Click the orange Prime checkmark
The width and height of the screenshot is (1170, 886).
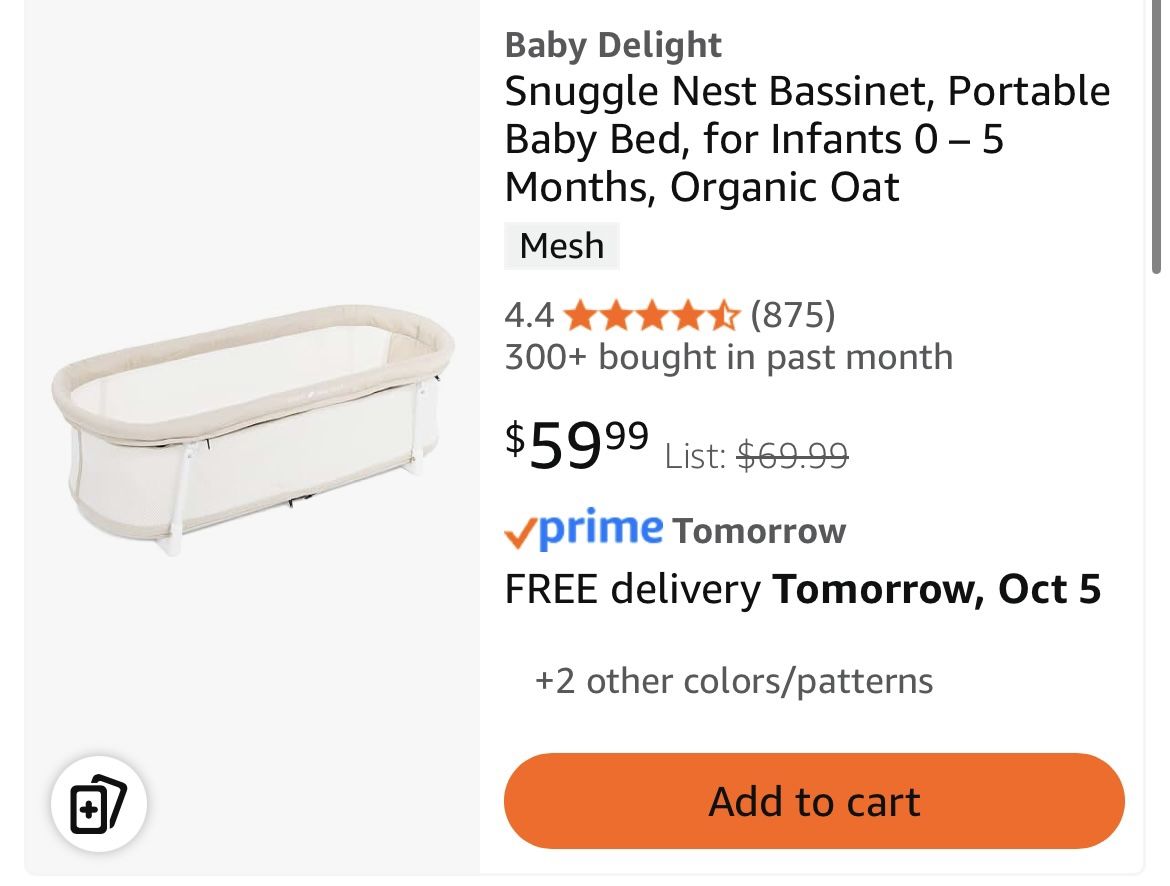[x=520, y=534]
